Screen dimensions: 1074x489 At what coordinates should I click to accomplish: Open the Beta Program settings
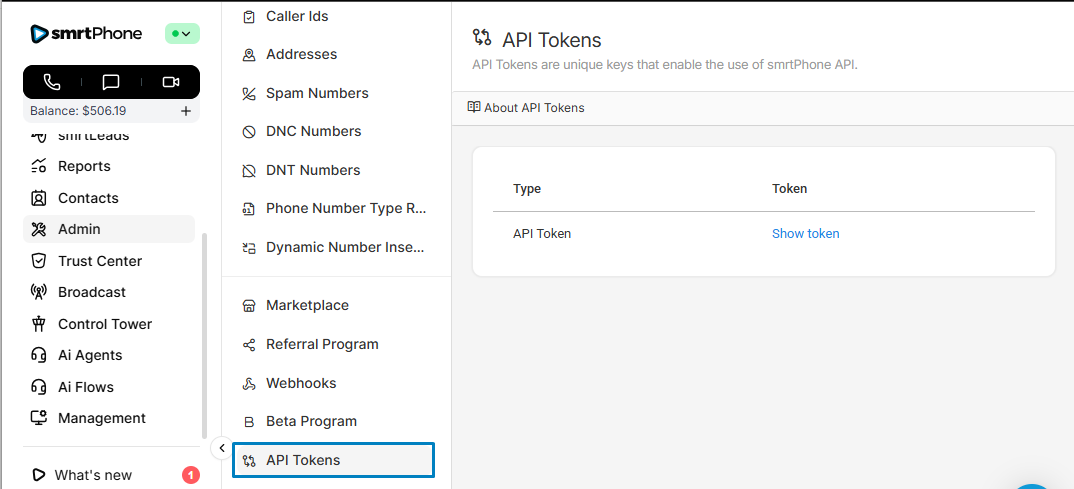pos(311,422)
